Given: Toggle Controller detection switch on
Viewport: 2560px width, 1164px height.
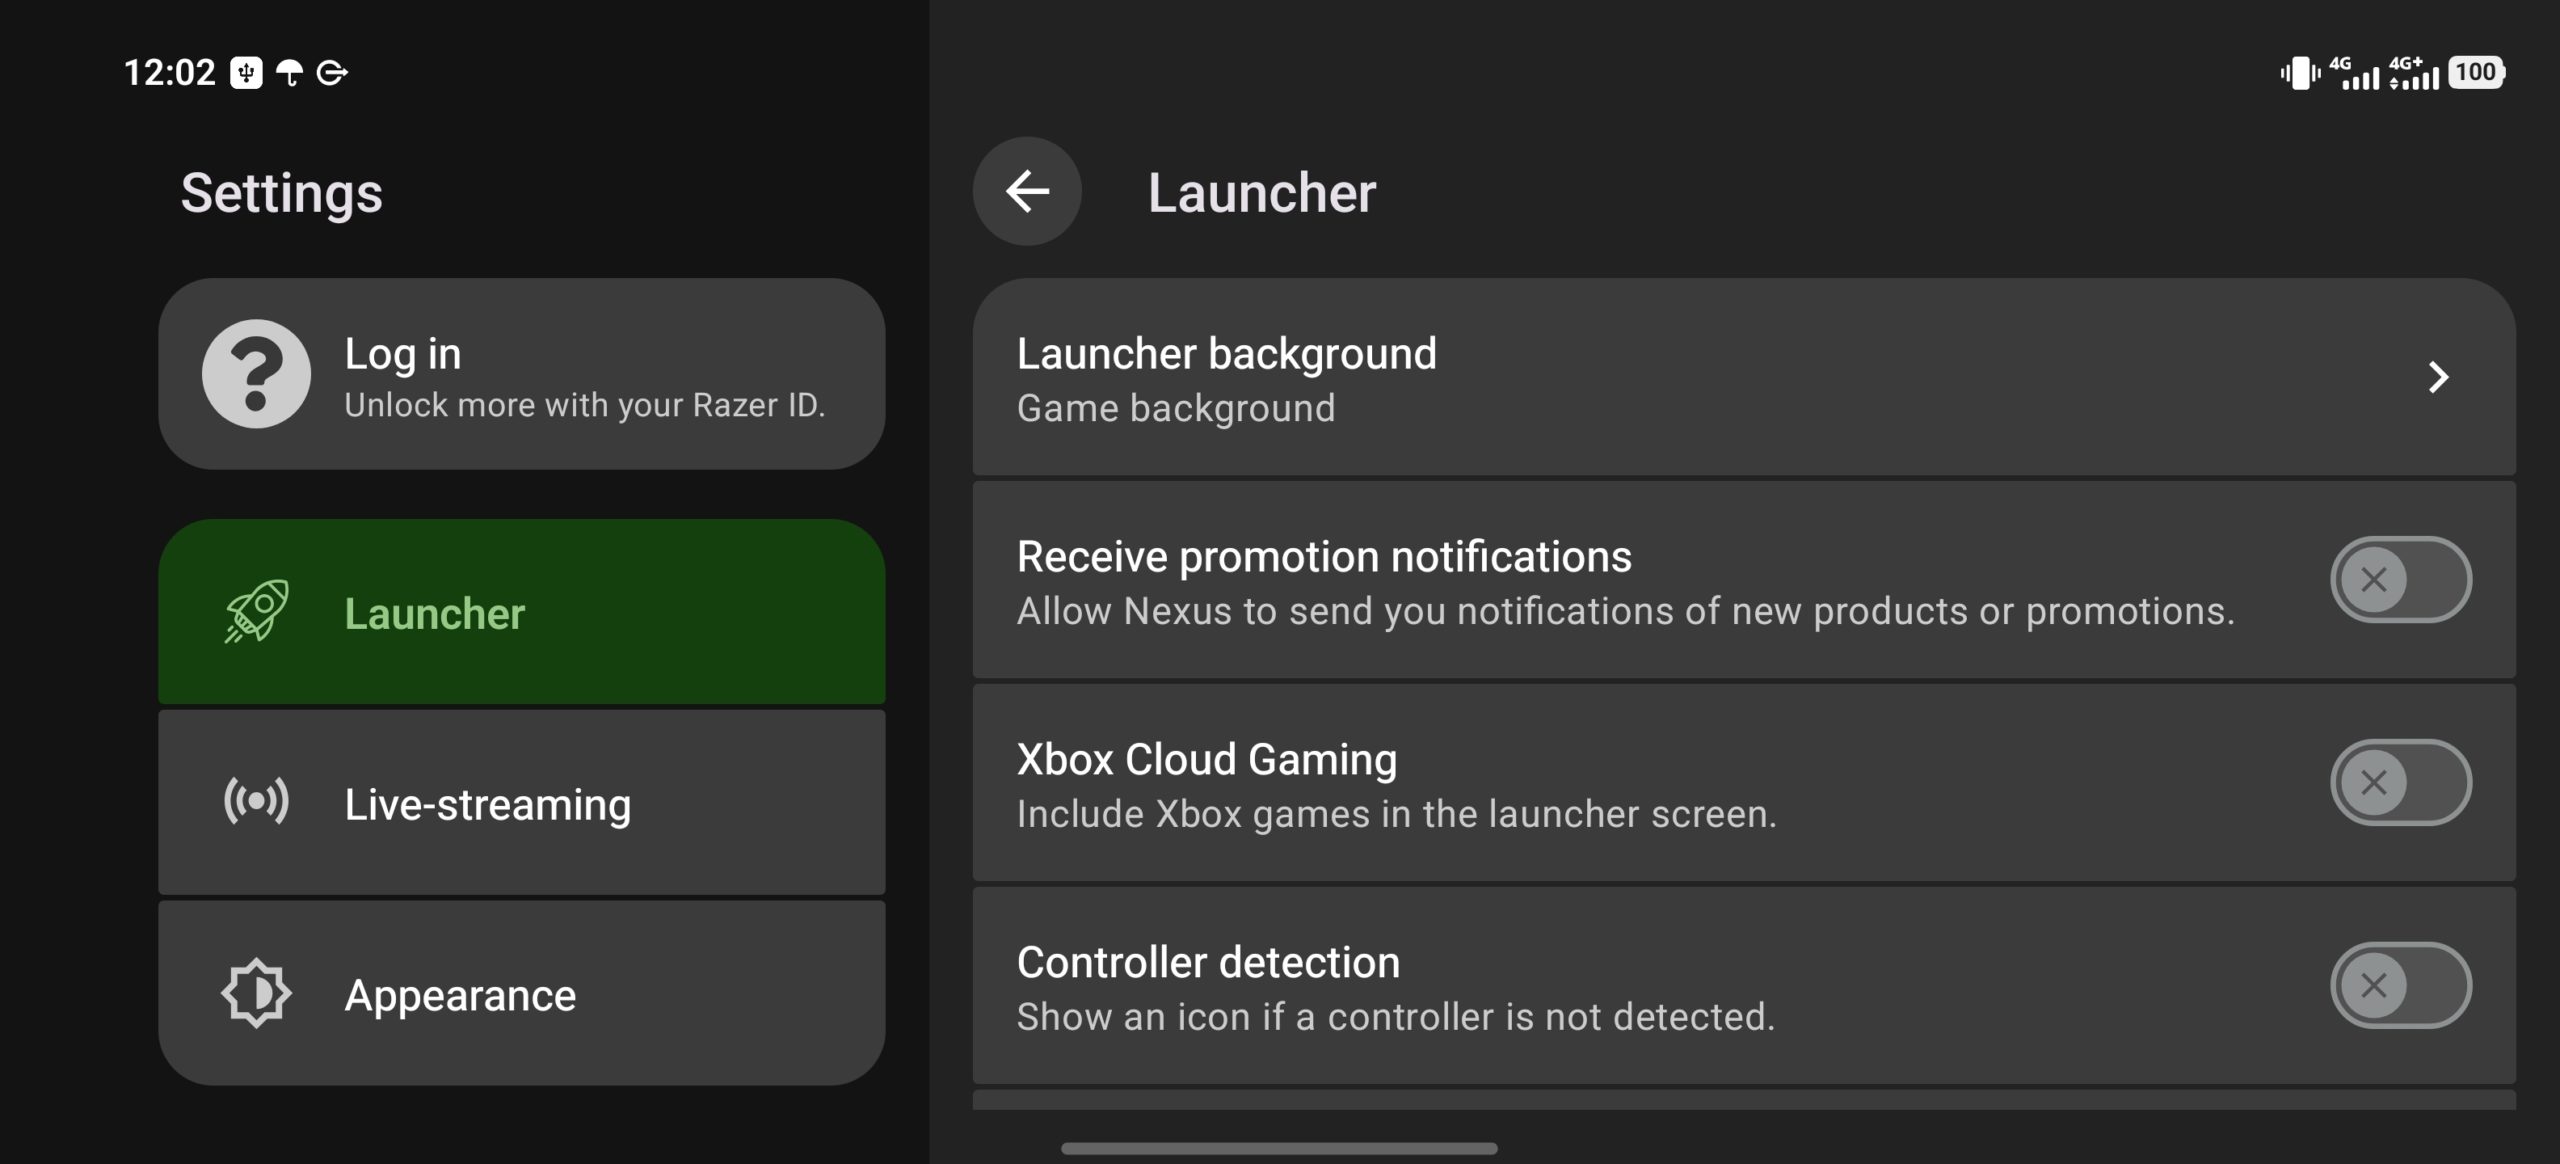Looking at the screenshot, I should coord(2401,986).
